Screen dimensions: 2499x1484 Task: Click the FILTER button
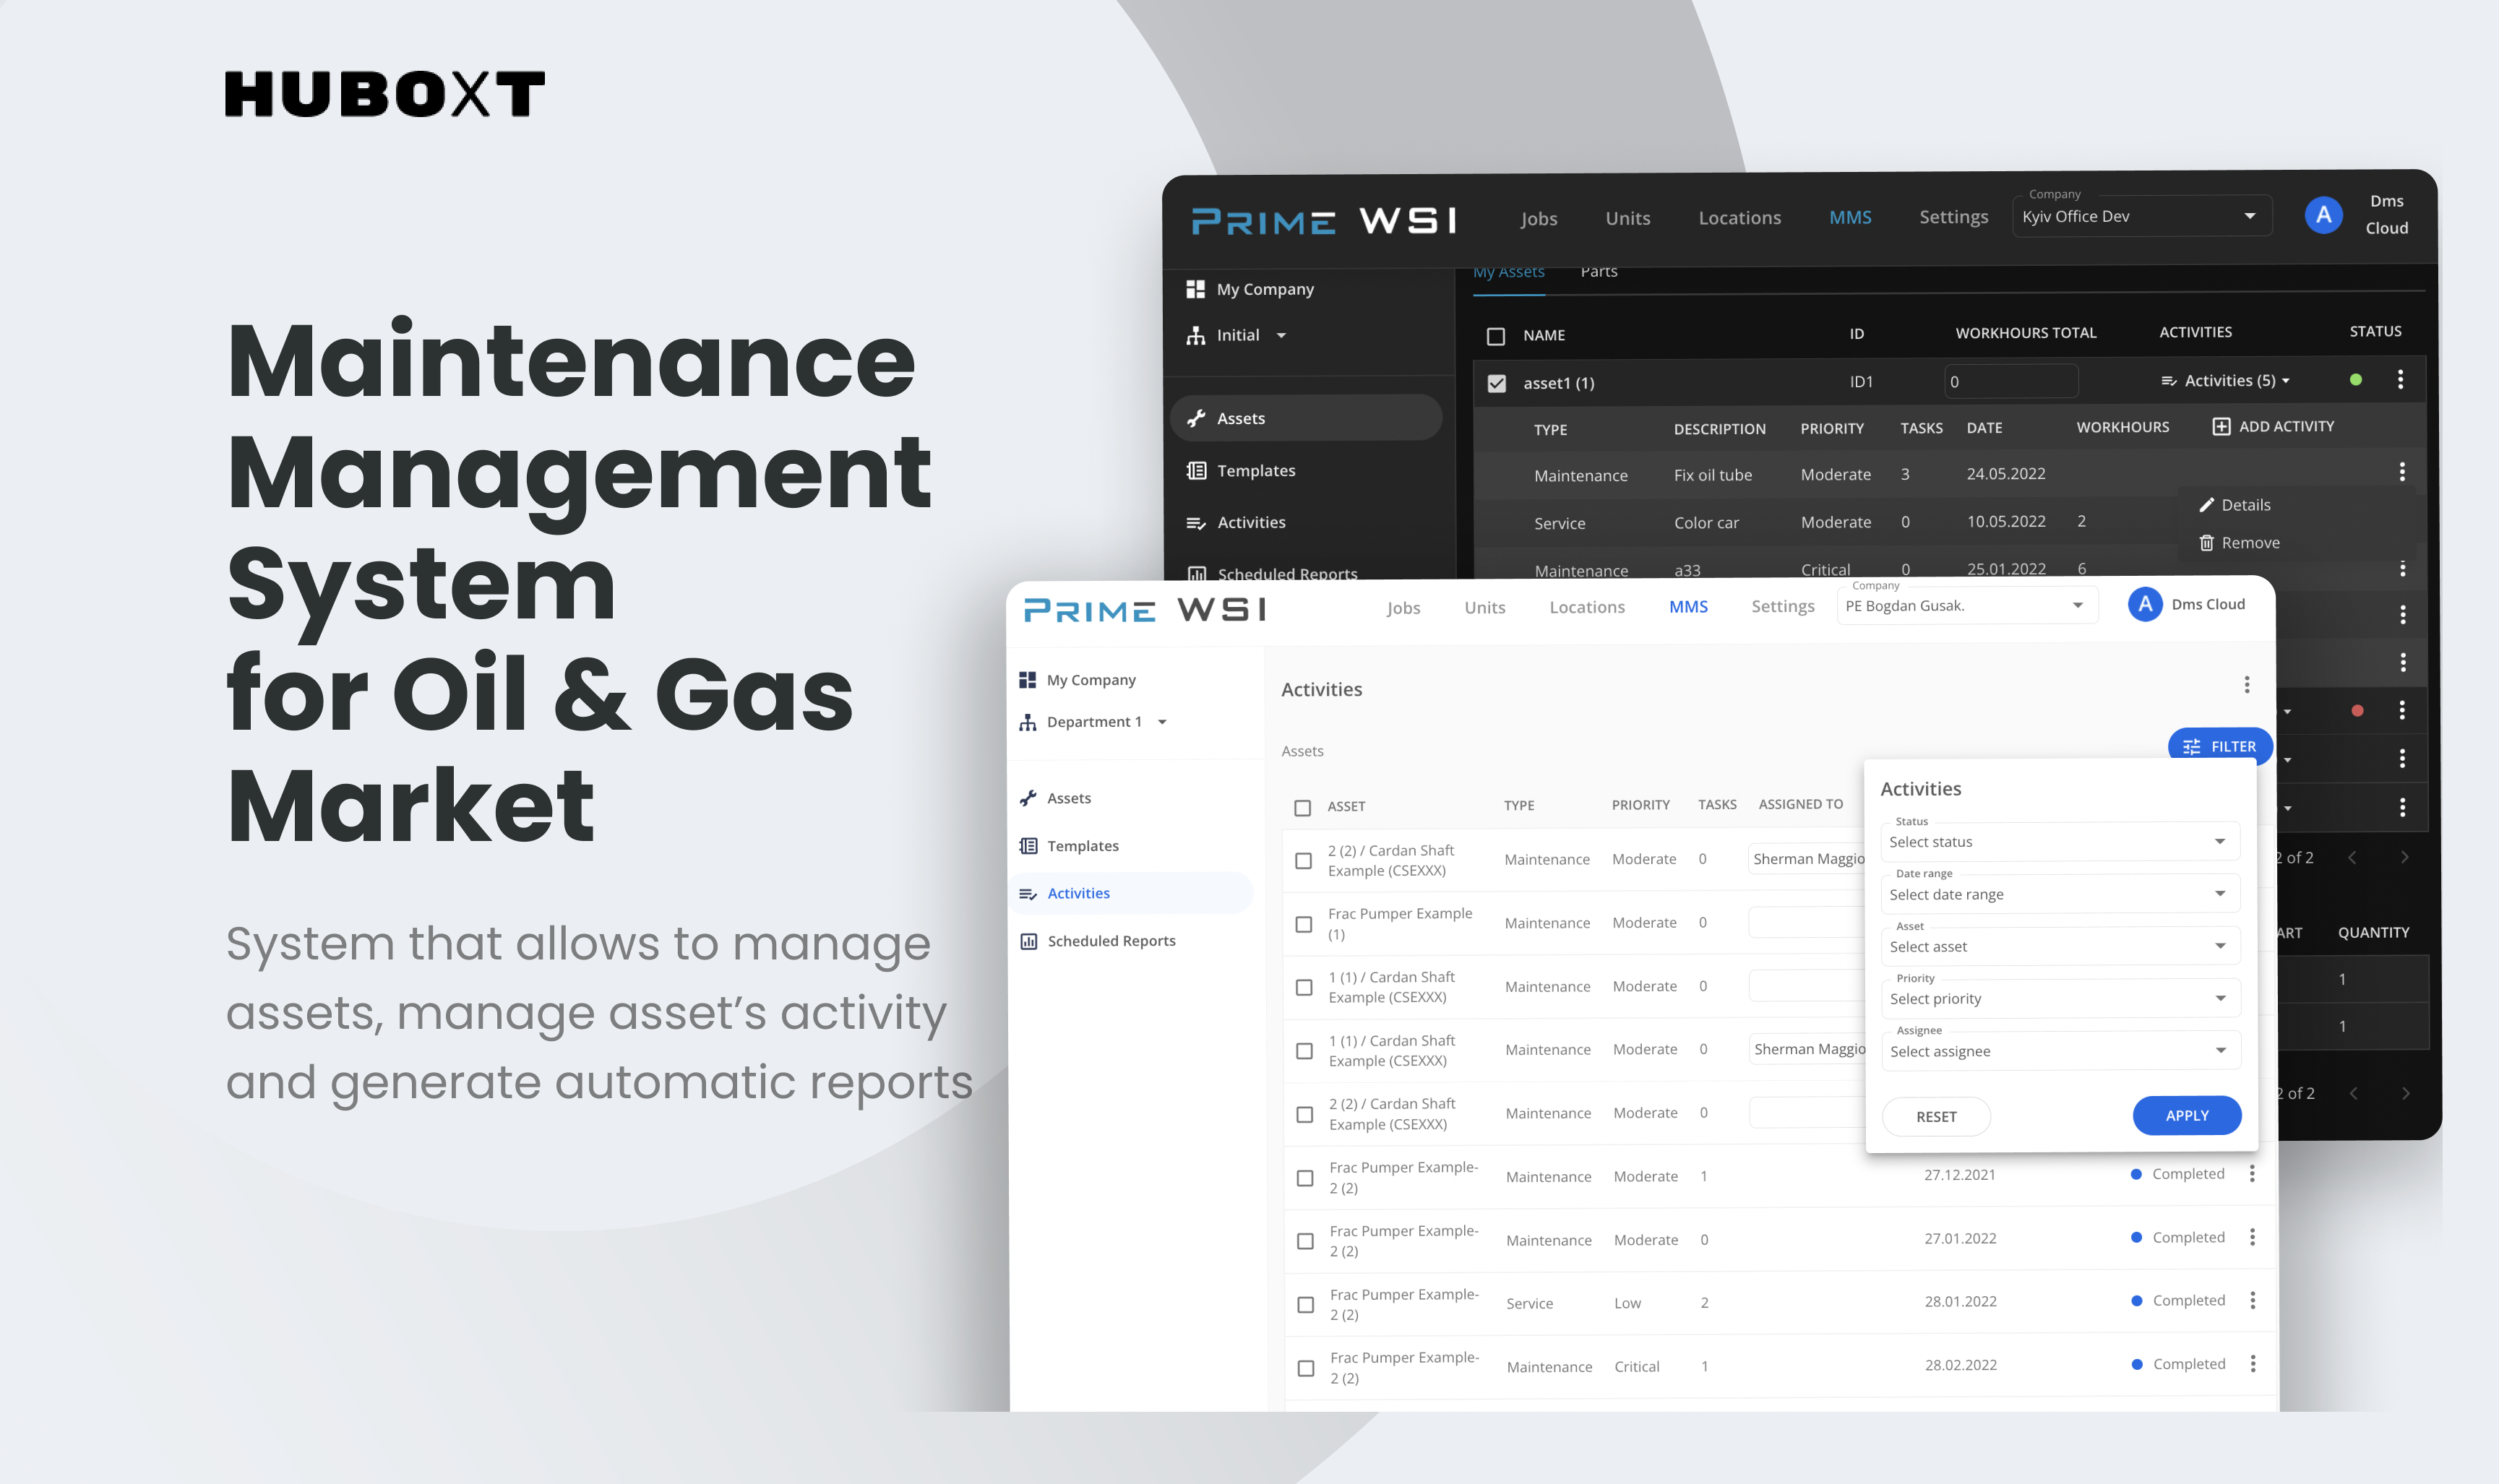coord(2219,746)
